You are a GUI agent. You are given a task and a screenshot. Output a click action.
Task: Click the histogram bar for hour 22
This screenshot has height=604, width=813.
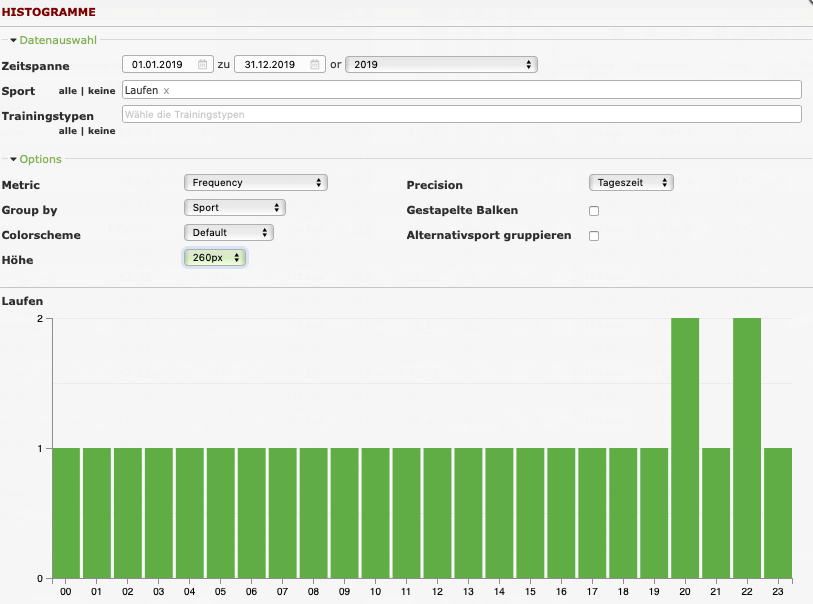[x=747, y=448]
